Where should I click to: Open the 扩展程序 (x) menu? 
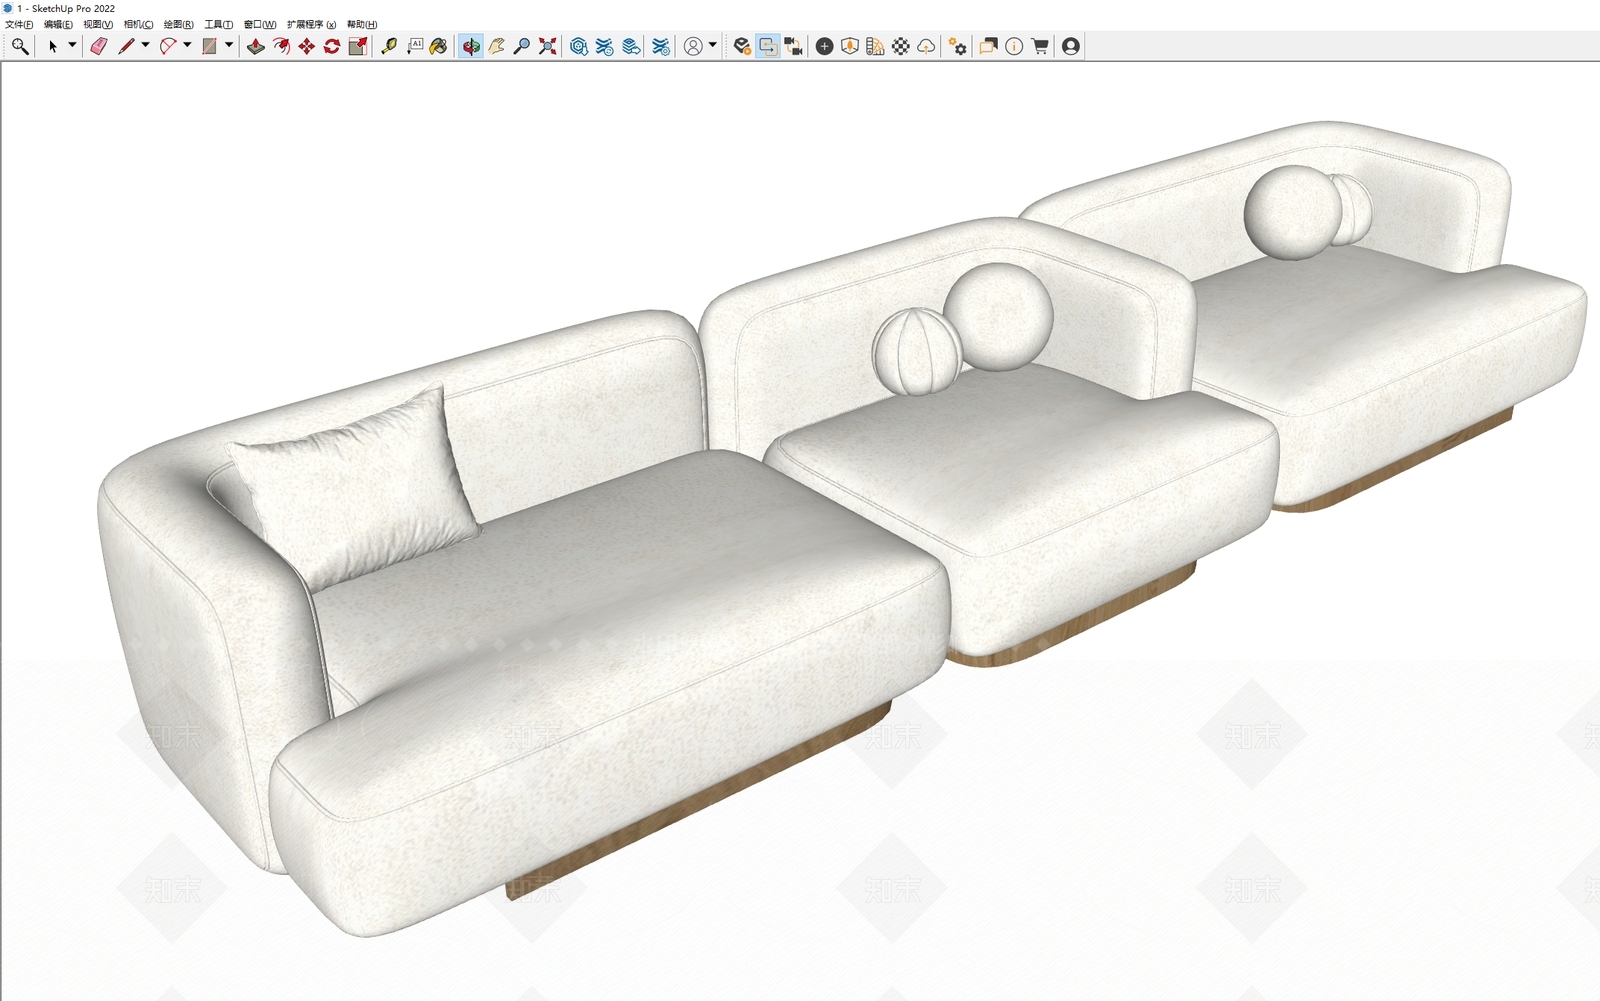coord(311,24)
